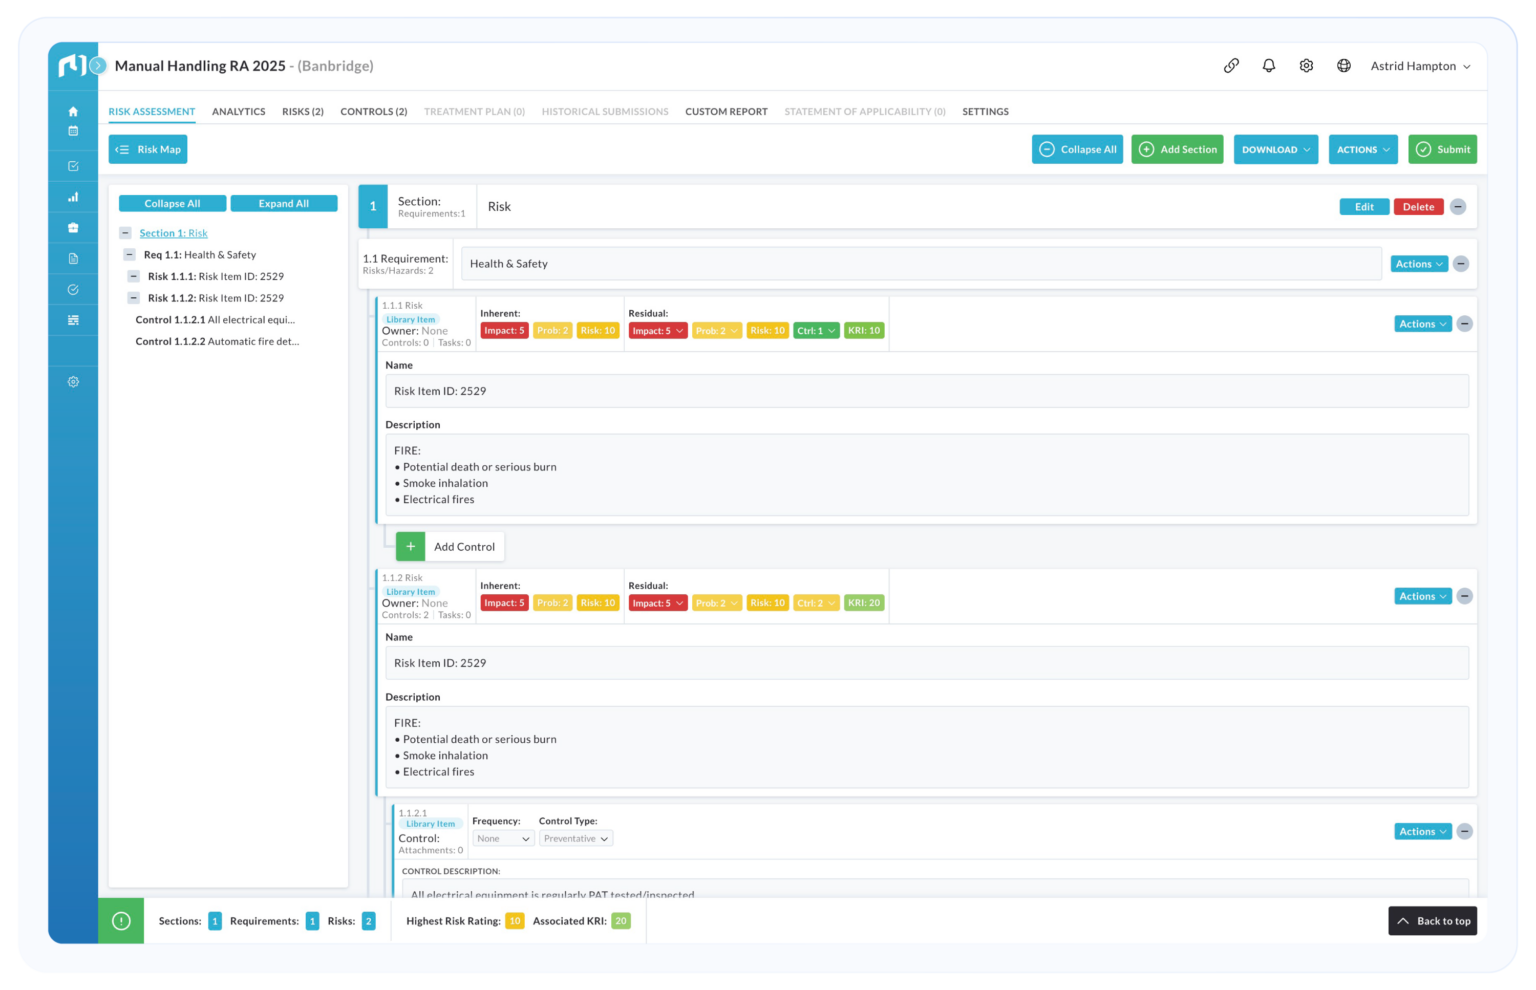Click the header settings gear icon
The height and width of the screenshot is (990, 1536).
pyautogui.click(x=1306, y=66)
